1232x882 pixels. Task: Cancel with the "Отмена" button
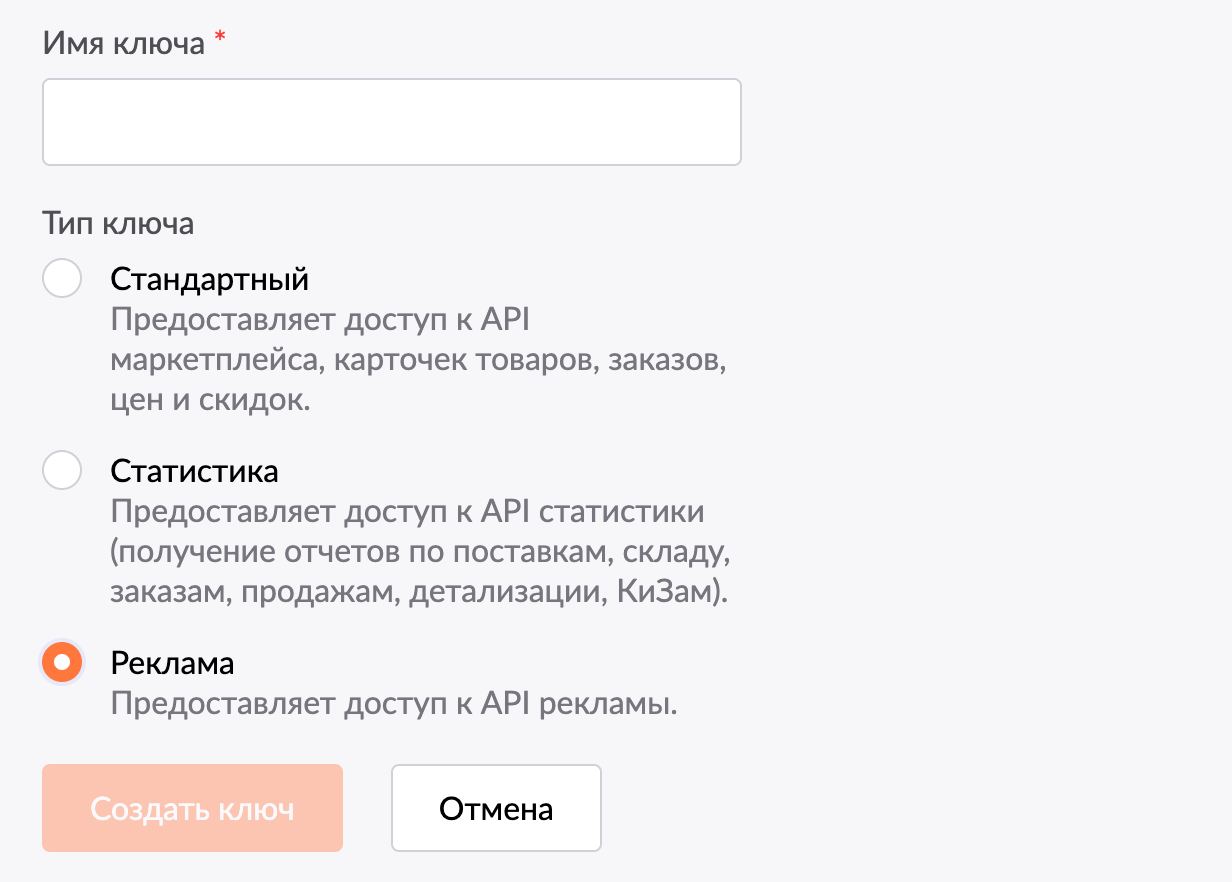(496, 808)
